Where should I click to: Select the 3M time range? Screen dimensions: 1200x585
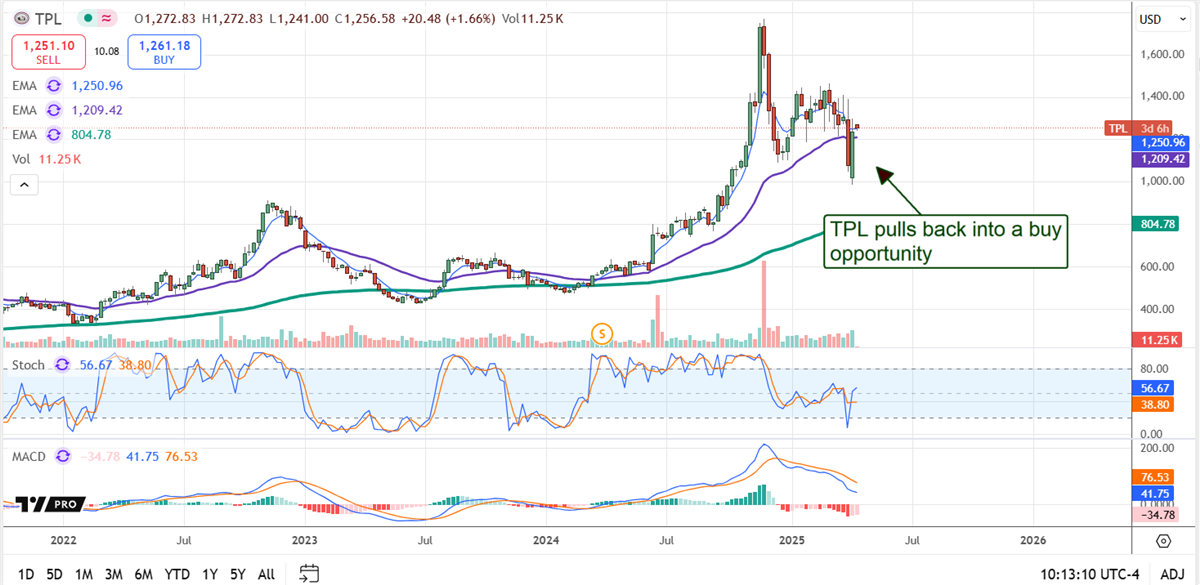113,574
